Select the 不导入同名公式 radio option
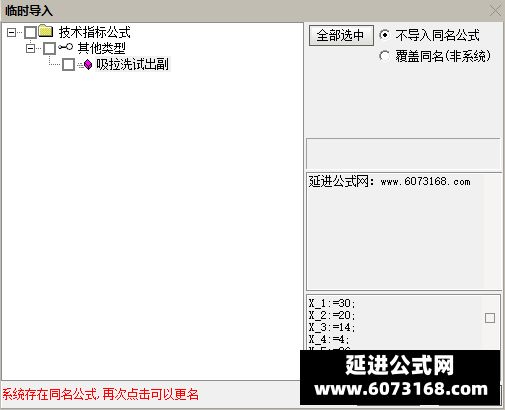Screen dimensions: 505x410 384,35
